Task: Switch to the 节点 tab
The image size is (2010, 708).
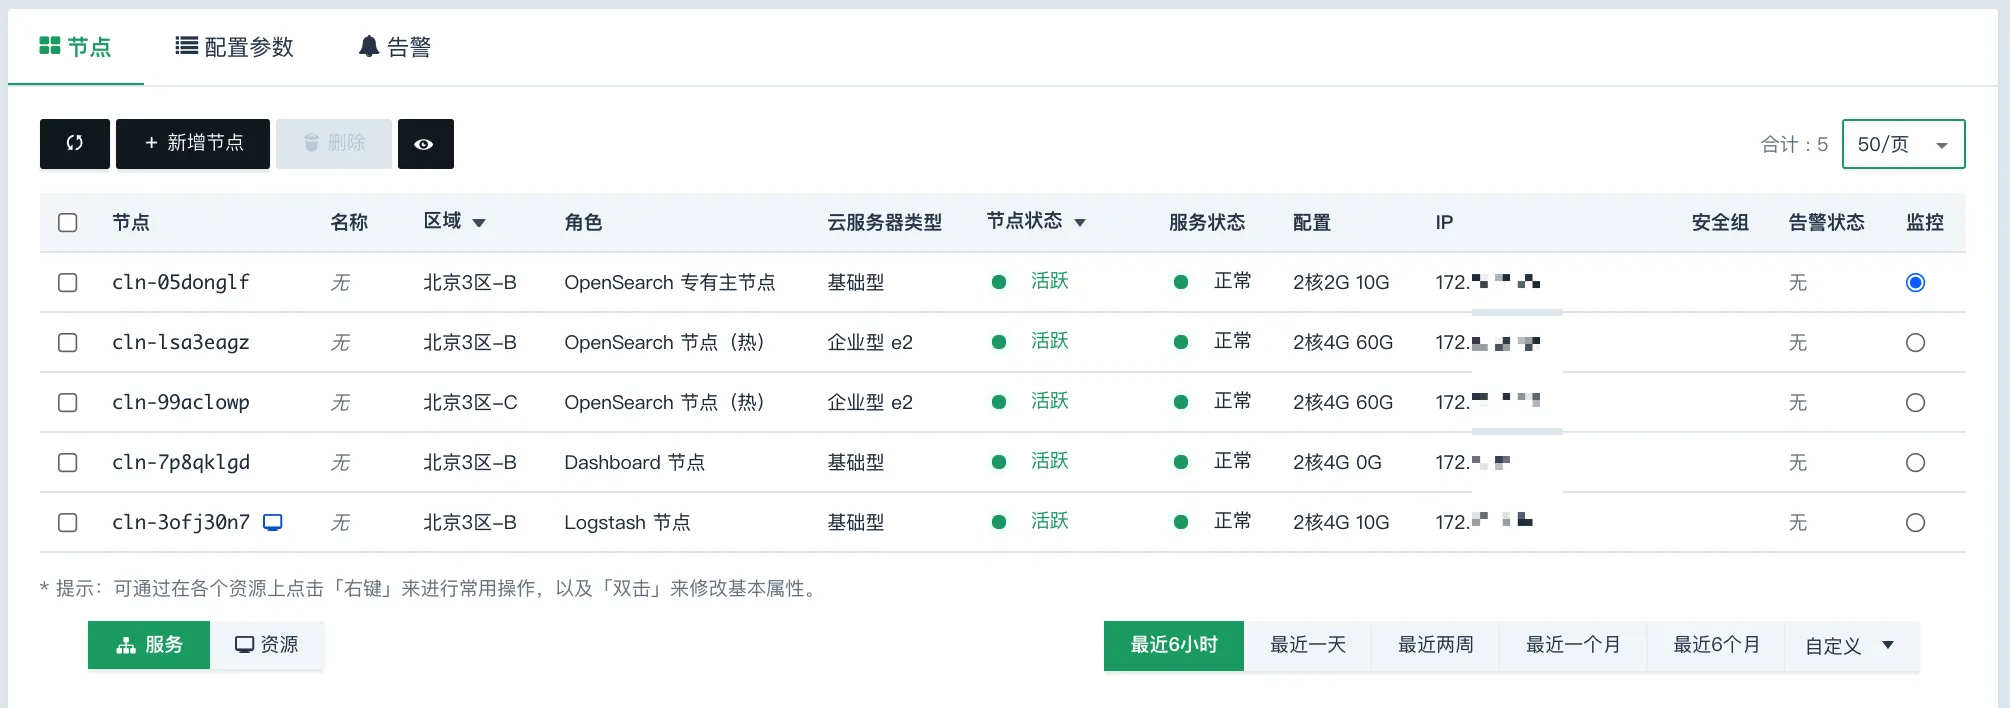Action: 75,47
